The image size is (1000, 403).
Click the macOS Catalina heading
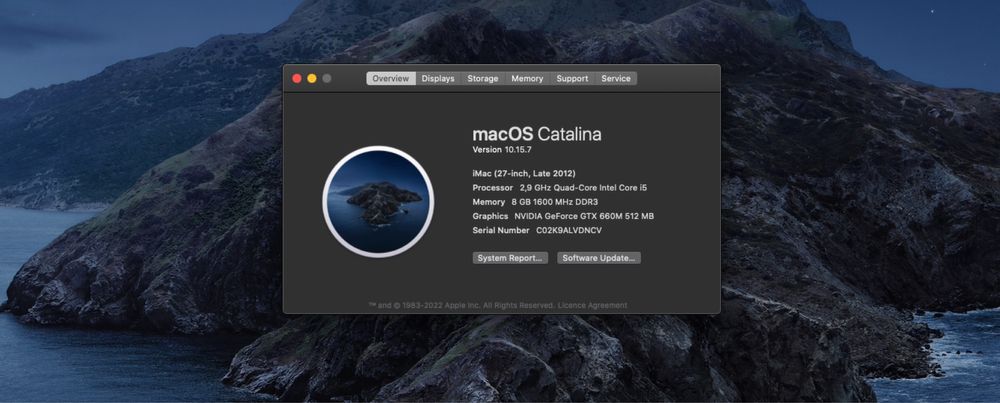(537, 134)
